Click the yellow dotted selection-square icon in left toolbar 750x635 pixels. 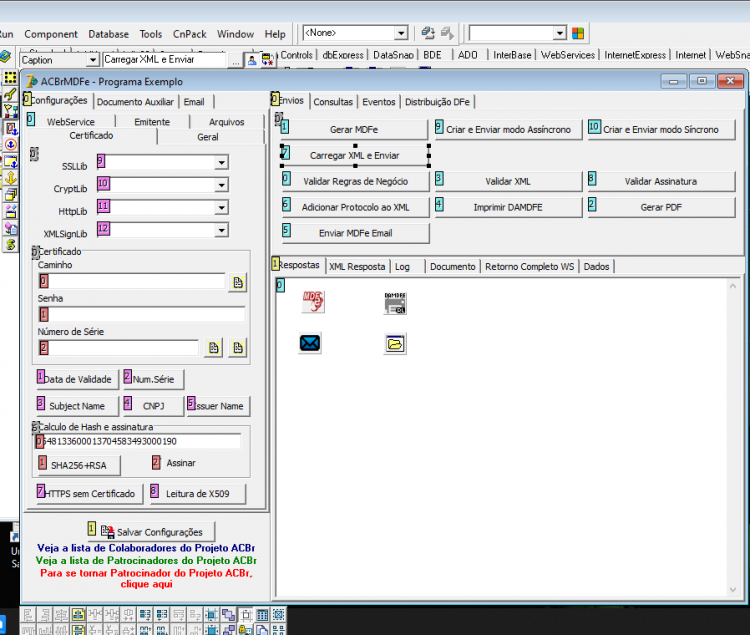tap(11, 78)
